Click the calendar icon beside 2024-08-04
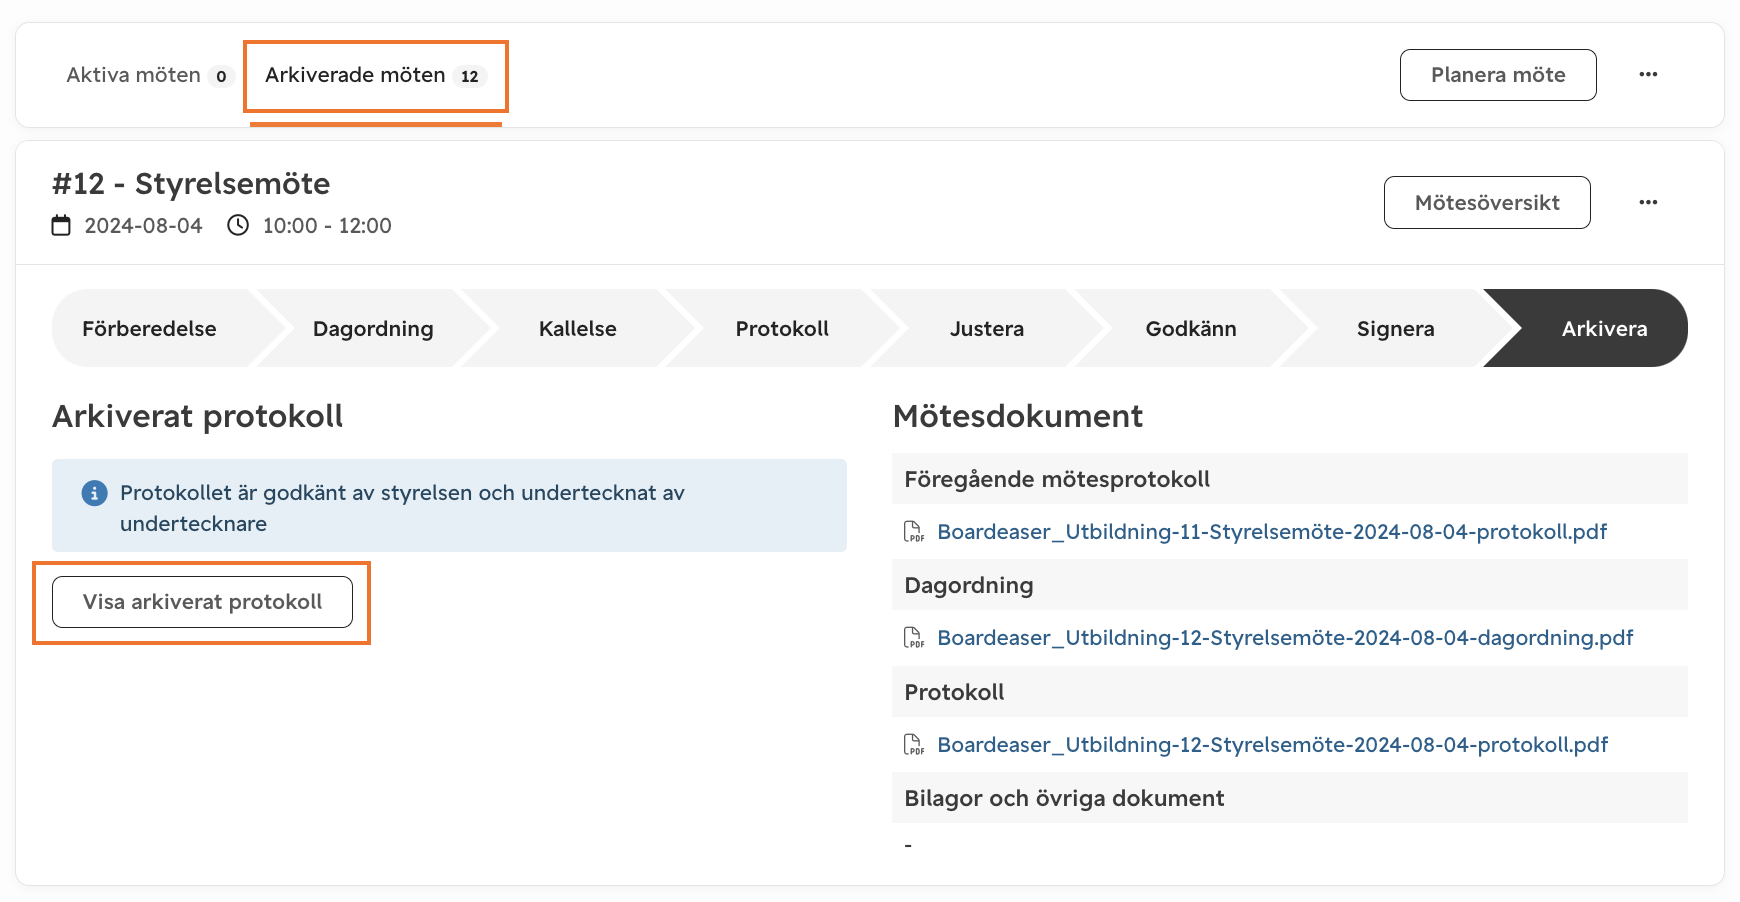The width and height of the screenshot is (1740, 902). pyautogui.click(x=61, y=225)
